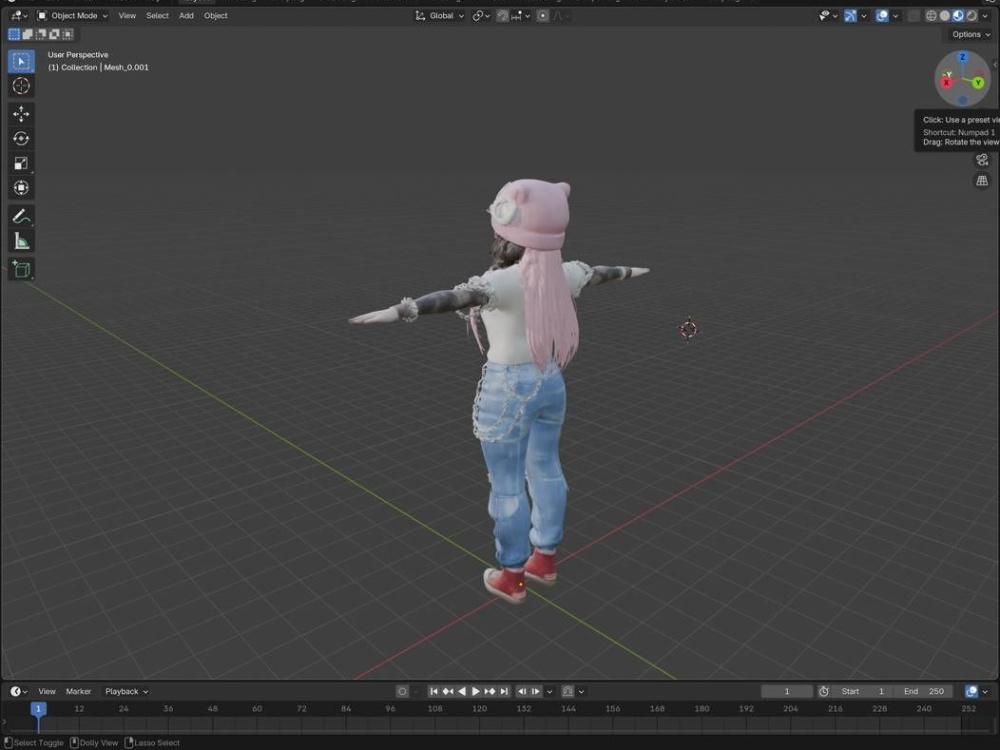
Task: Open the Global transform orientation dropdown
Action: click(439, 16)
